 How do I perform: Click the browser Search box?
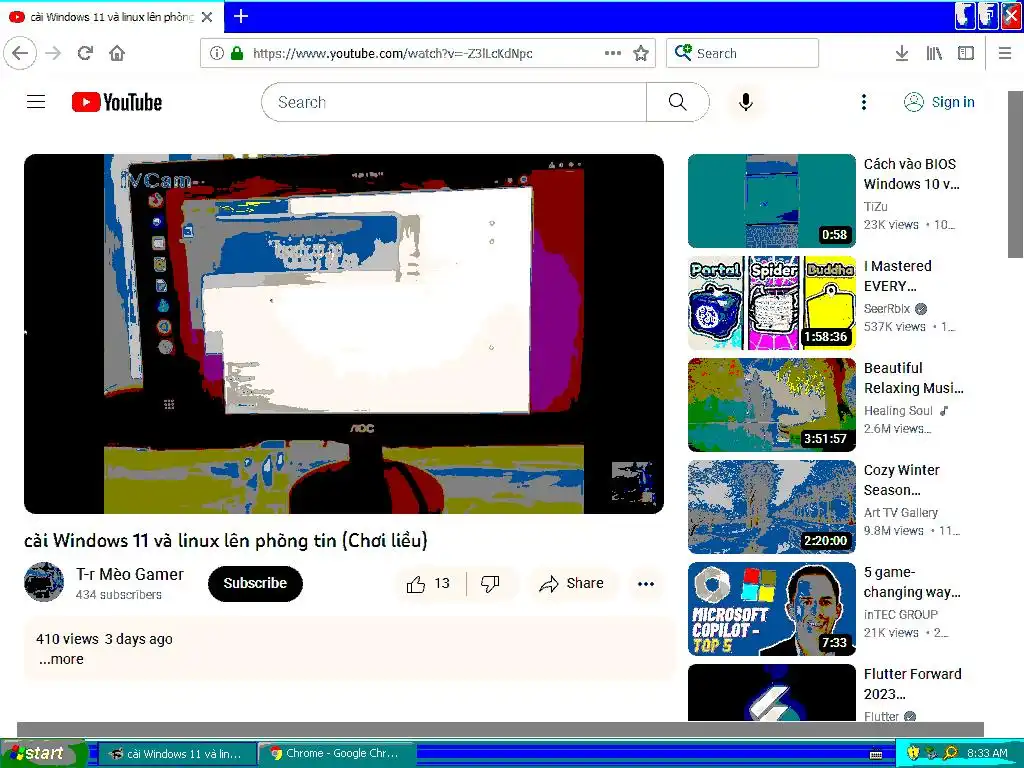(743, 53)
